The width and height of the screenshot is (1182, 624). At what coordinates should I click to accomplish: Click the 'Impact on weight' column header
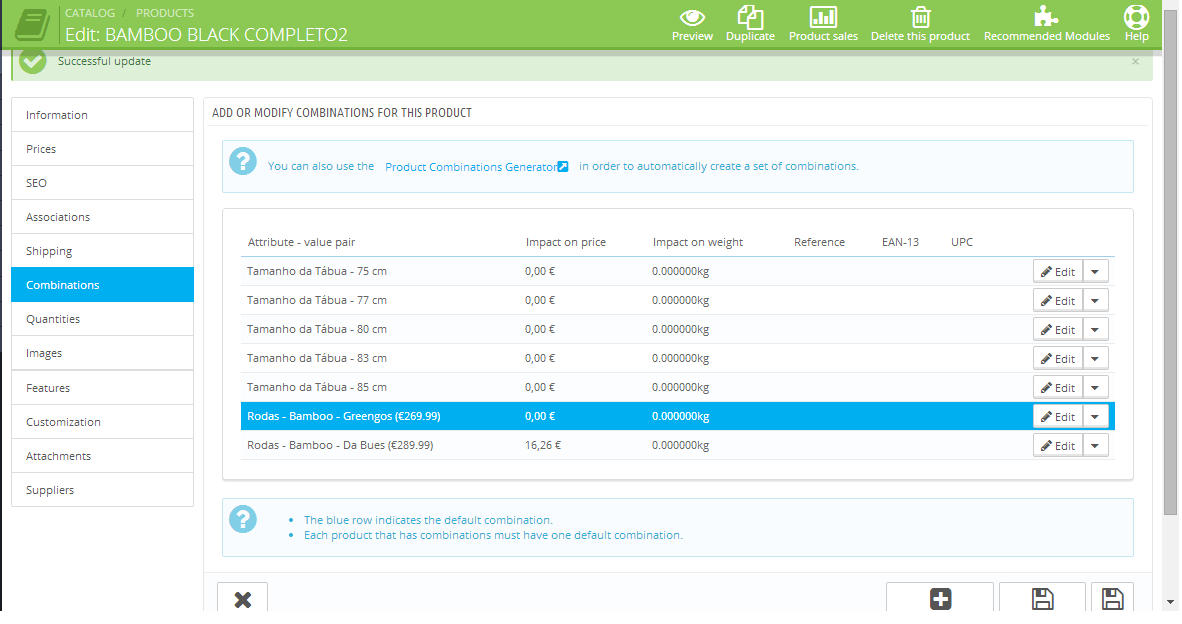click(697, 242)
